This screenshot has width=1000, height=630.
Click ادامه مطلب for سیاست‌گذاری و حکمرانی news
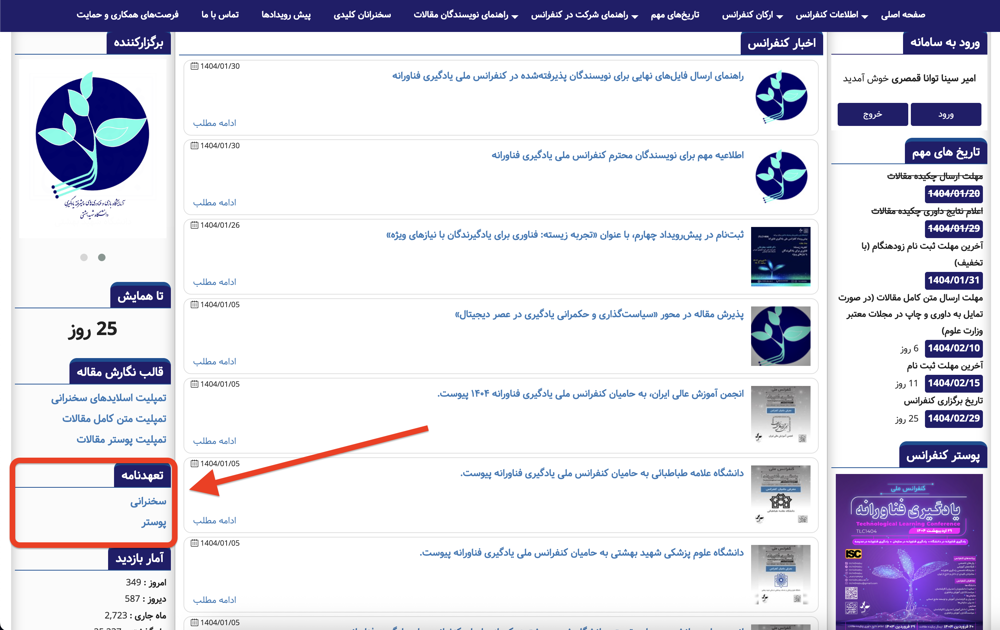pos(214,362)
